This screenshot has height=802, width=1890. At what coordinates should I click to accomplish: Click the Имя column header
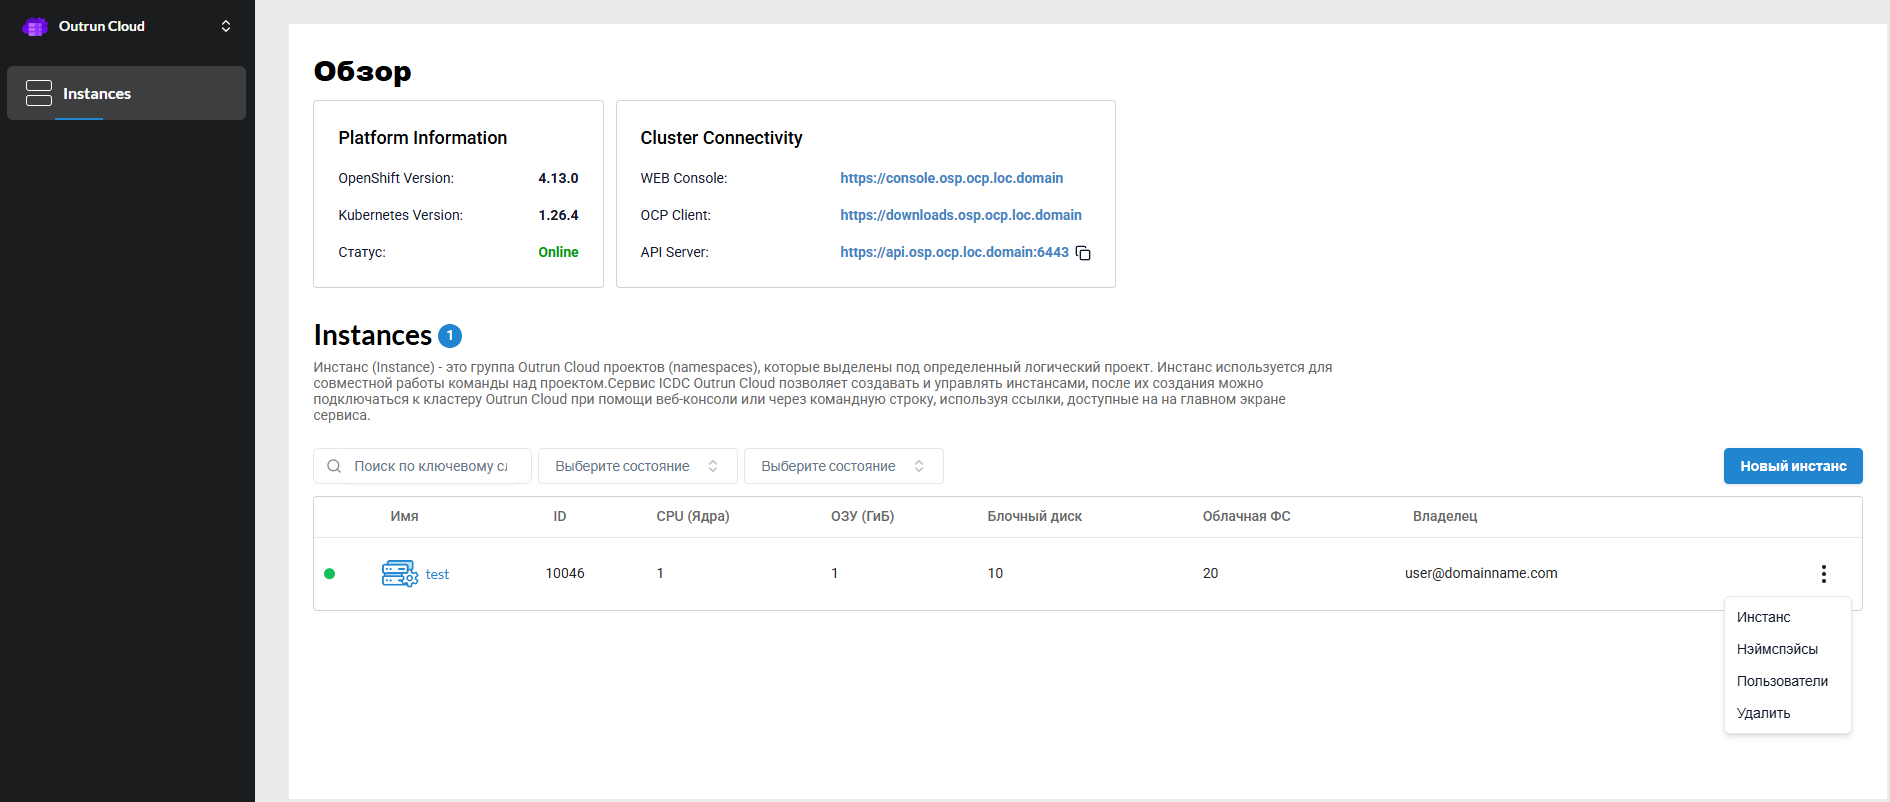404,516
